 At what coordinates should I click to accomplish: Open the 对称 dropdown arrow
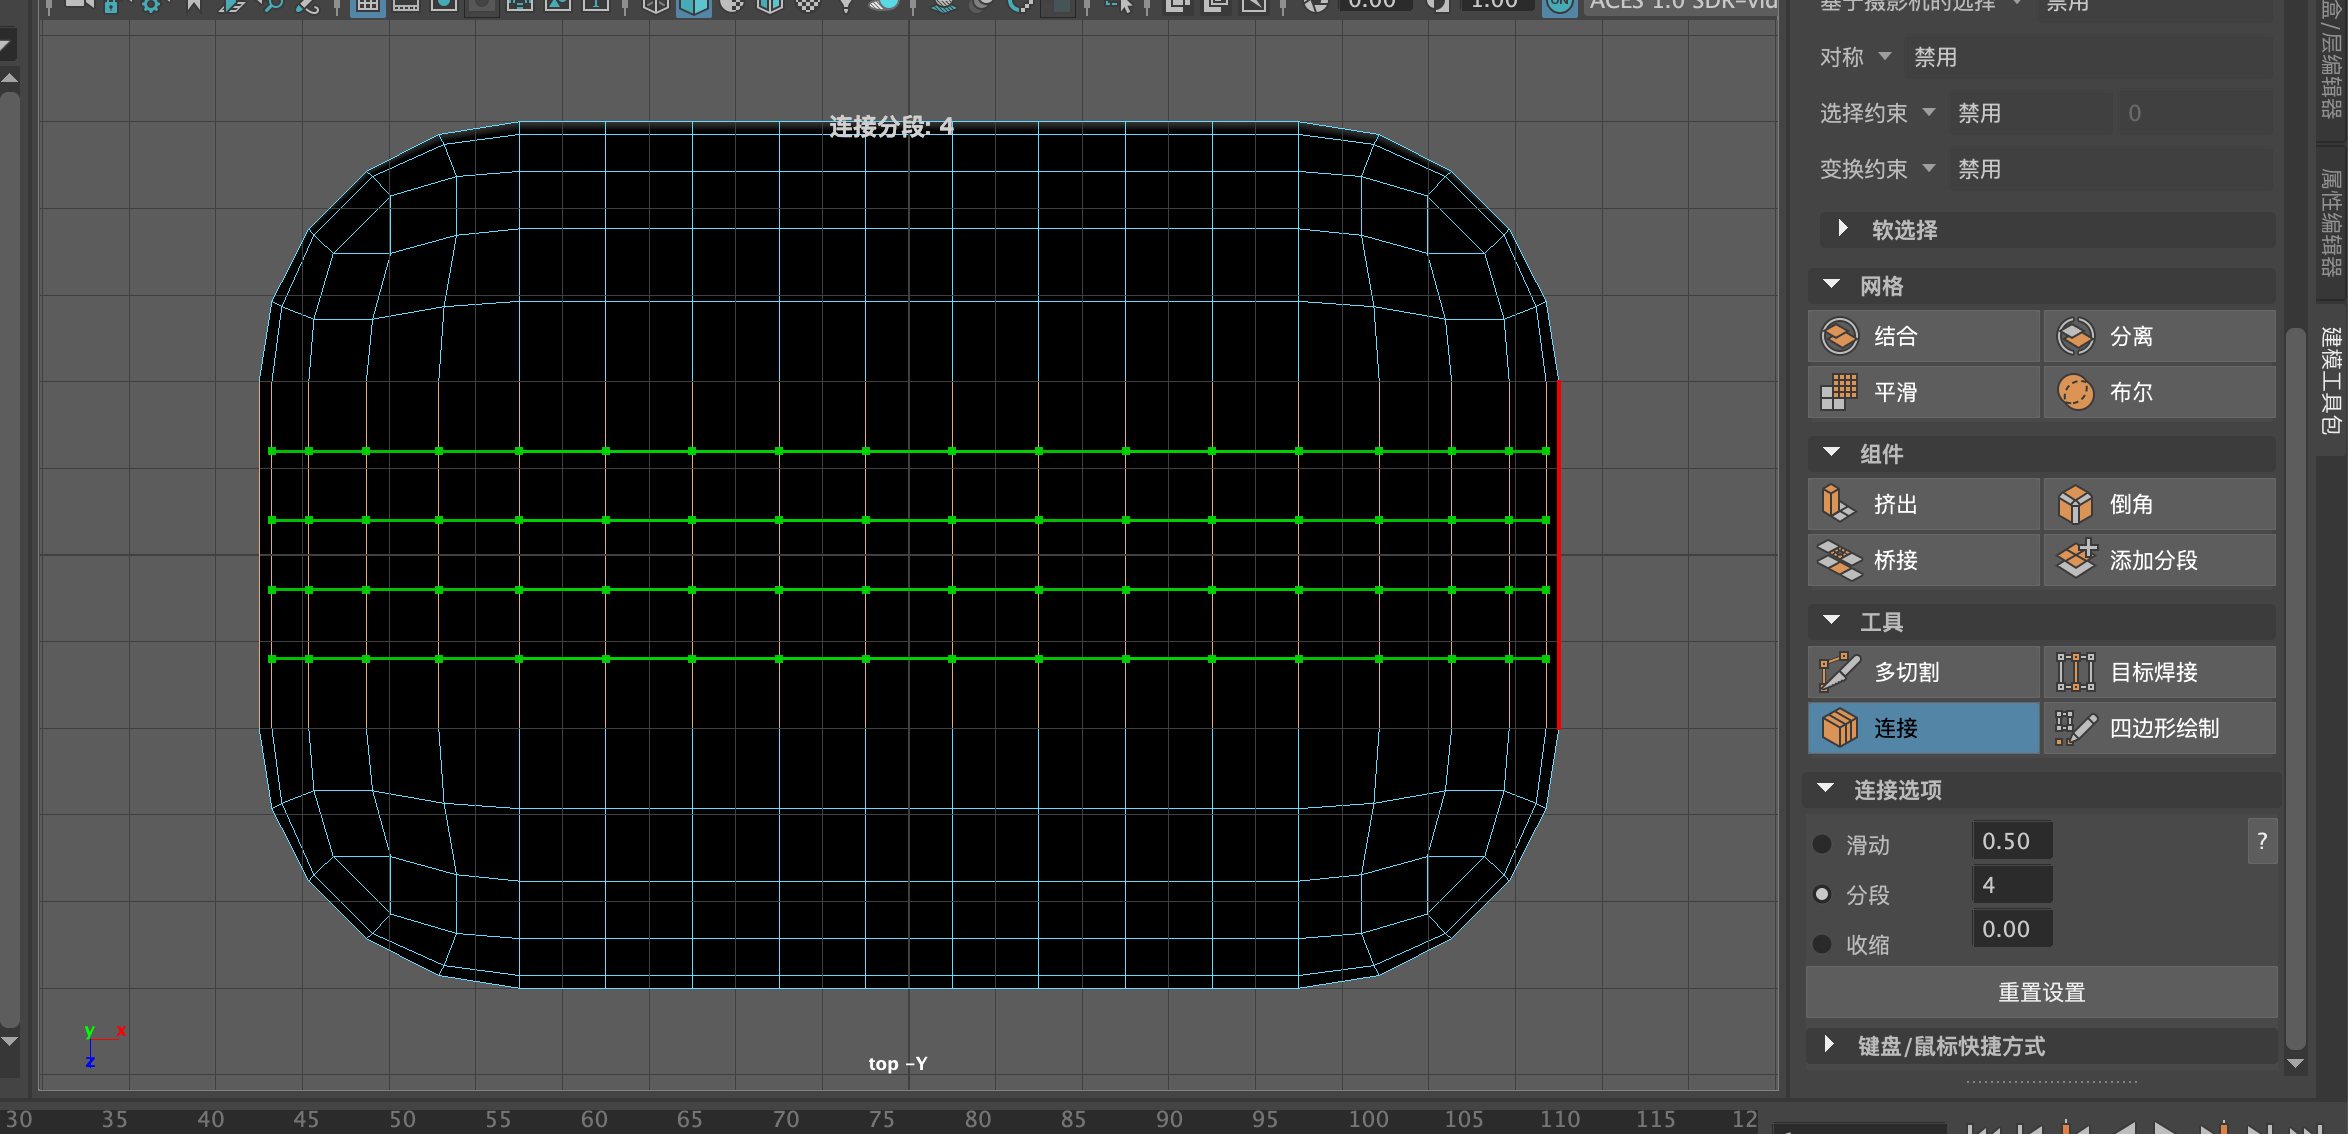coord(1885,56)
